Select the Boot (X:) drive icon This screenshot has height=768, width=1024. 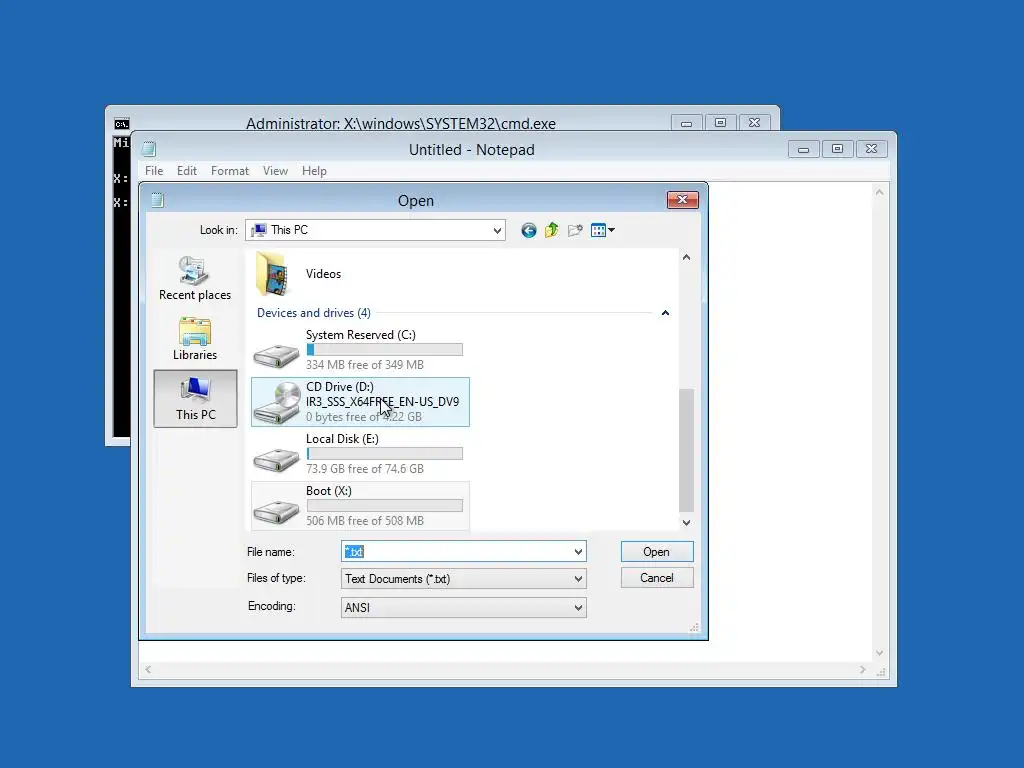pyautogui.click(x=276, y=511)
